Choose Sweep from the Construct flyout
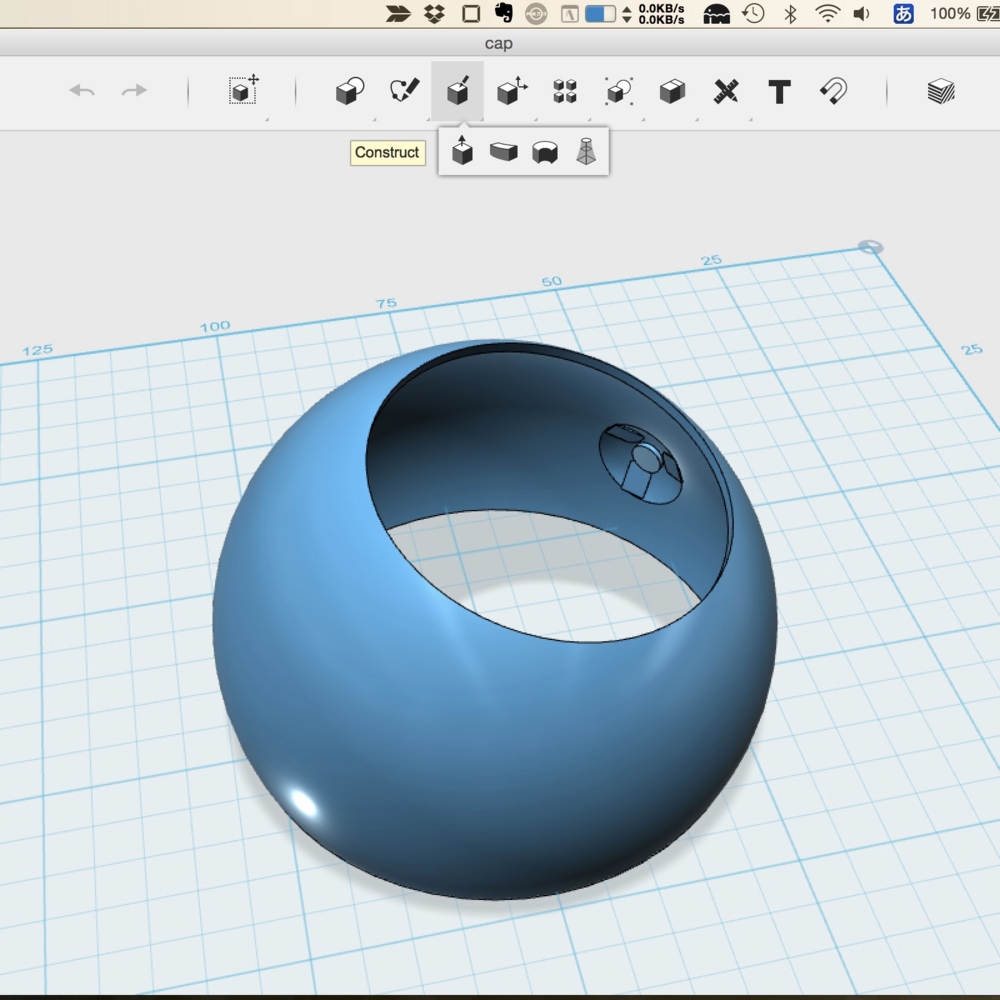The width and height of the screenshot is (1000, 1000). coord(504,151)
